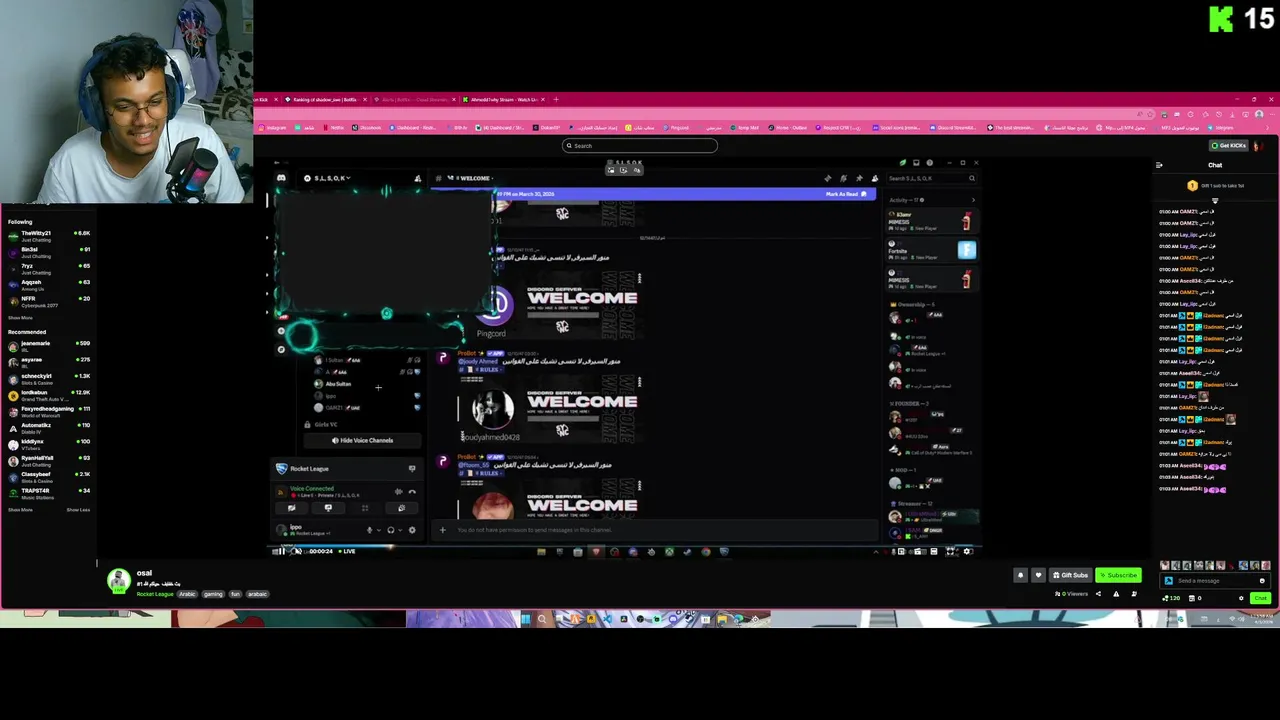Click the Discord invite people icon
This screenshot has width=1280, height=720.
point(418,178)
